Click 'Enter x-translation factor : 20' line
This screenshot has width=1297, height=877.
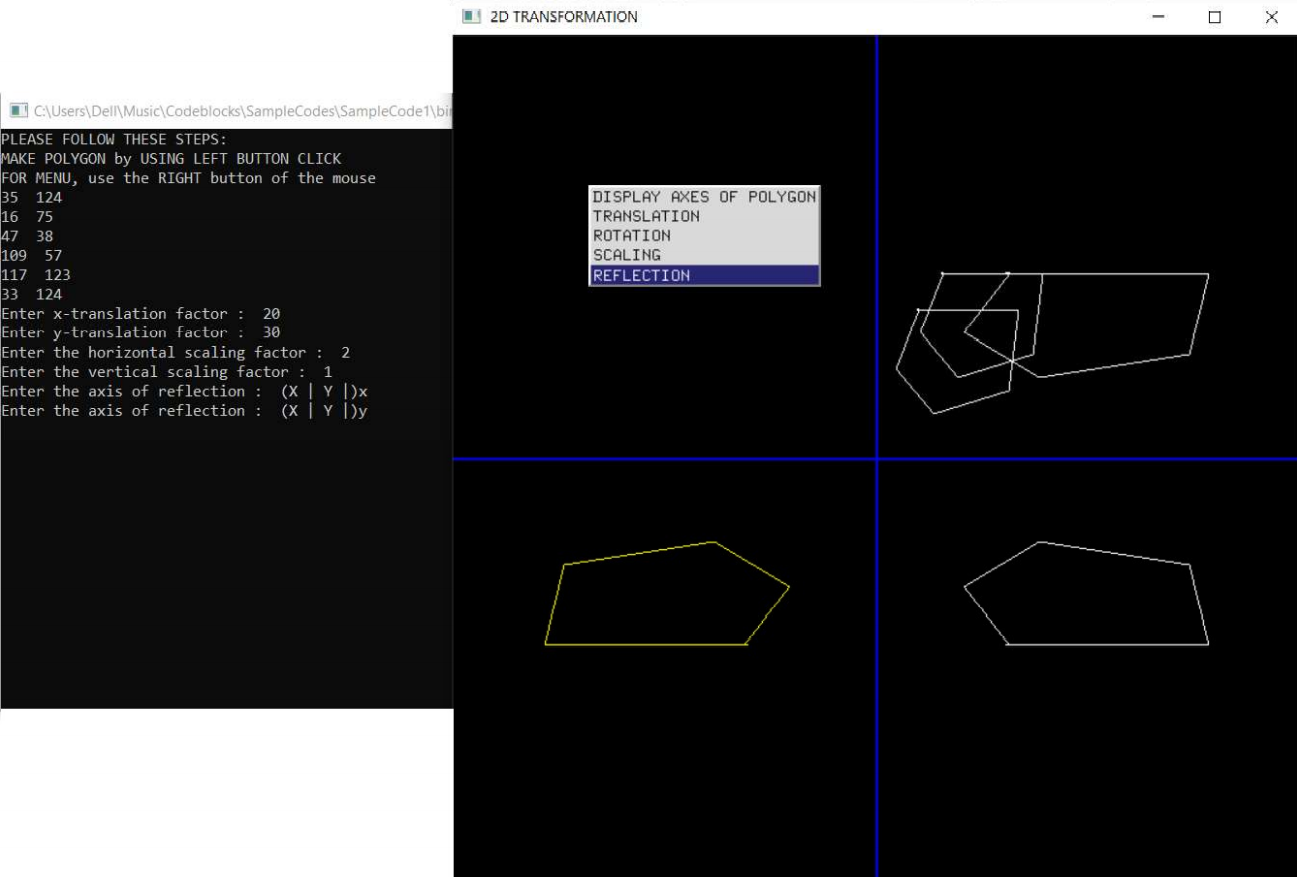pos(141,313)
